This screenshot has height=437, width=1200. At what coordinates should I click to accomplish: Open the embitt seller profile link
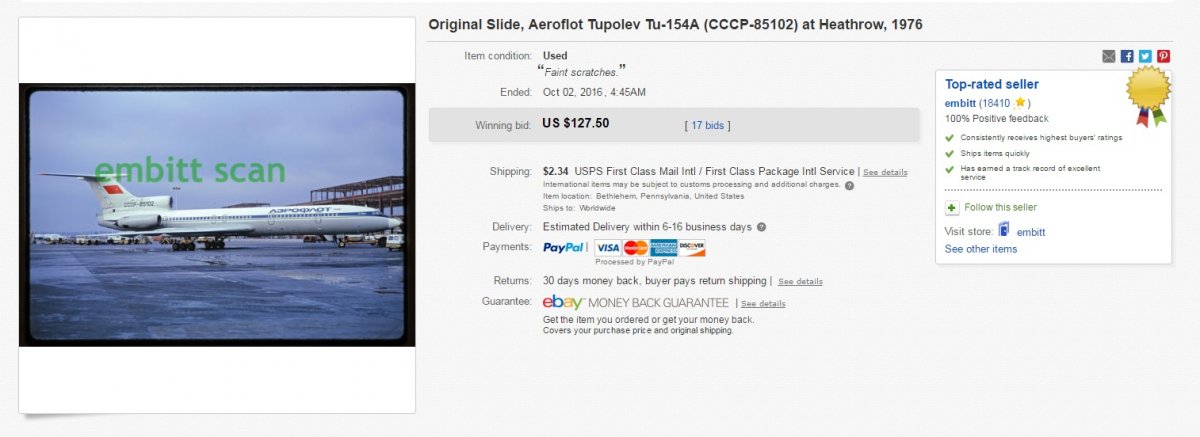(x=960, y=103)
